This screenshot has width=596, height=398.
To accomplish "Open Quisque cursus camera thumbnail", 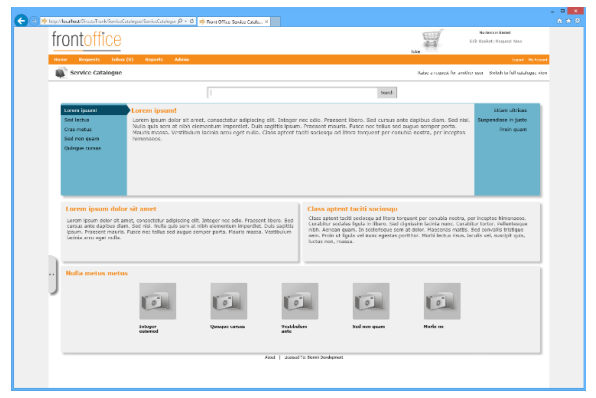I will 229,301.
